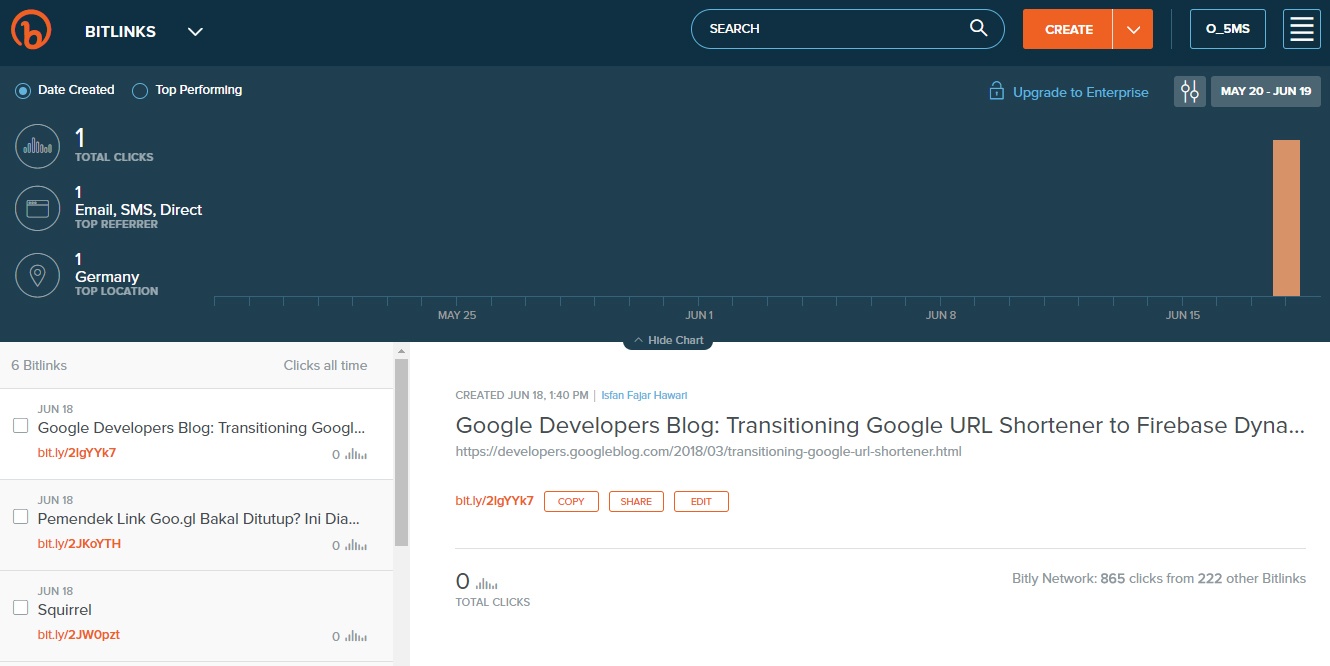Screen dimensions: 1330x666
Task: Select the Top Performing radio option
Action: 140,91
